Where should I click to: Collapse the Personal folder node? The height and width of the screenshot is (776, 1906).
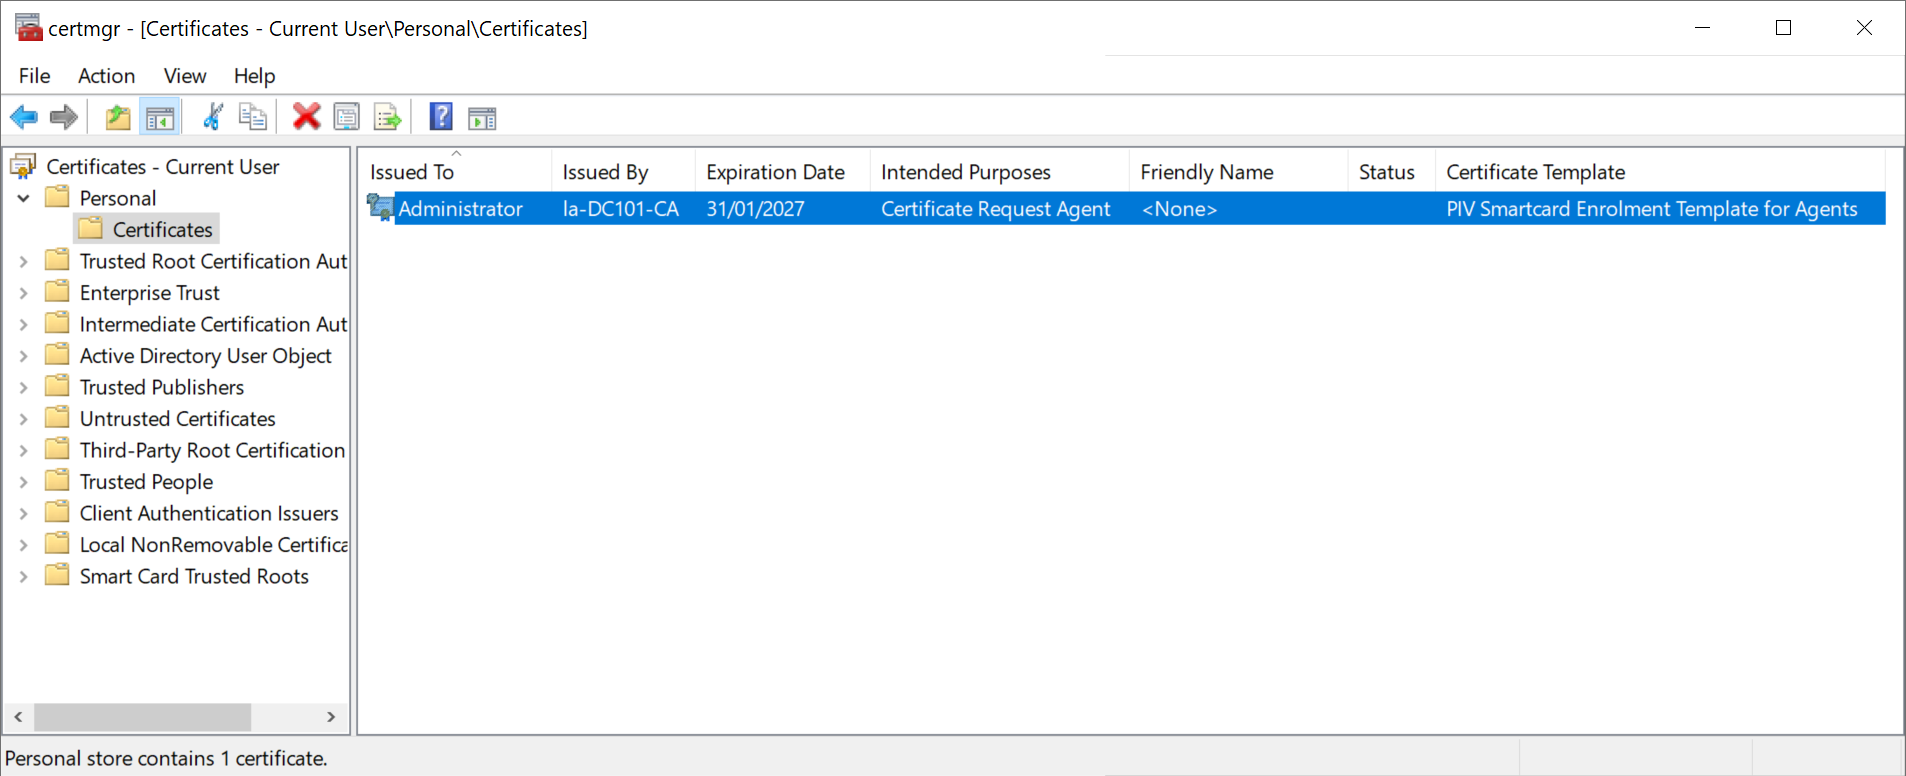(x=24, y=198)
